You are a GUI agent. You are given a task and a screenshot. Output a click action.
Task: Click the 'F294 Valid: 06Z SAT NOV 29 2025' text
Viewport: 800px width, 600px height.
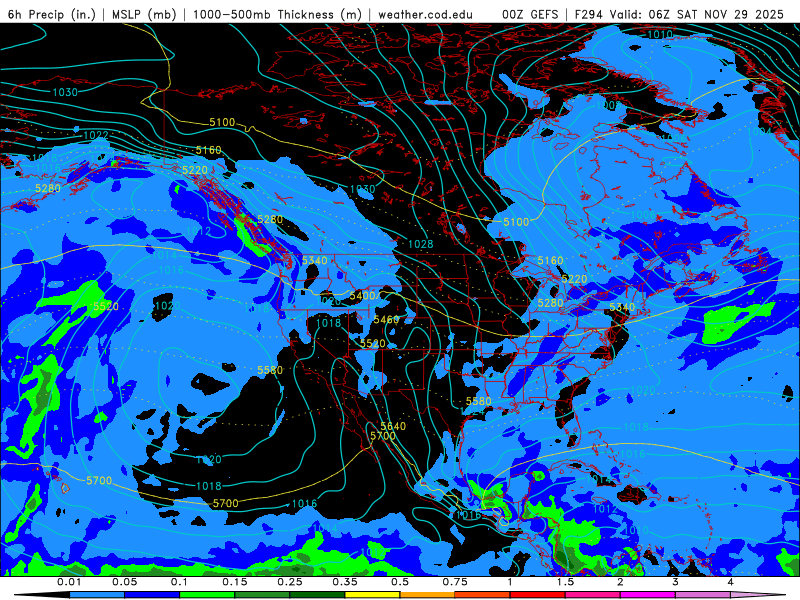pyautogui.click(x=679, y=14)
